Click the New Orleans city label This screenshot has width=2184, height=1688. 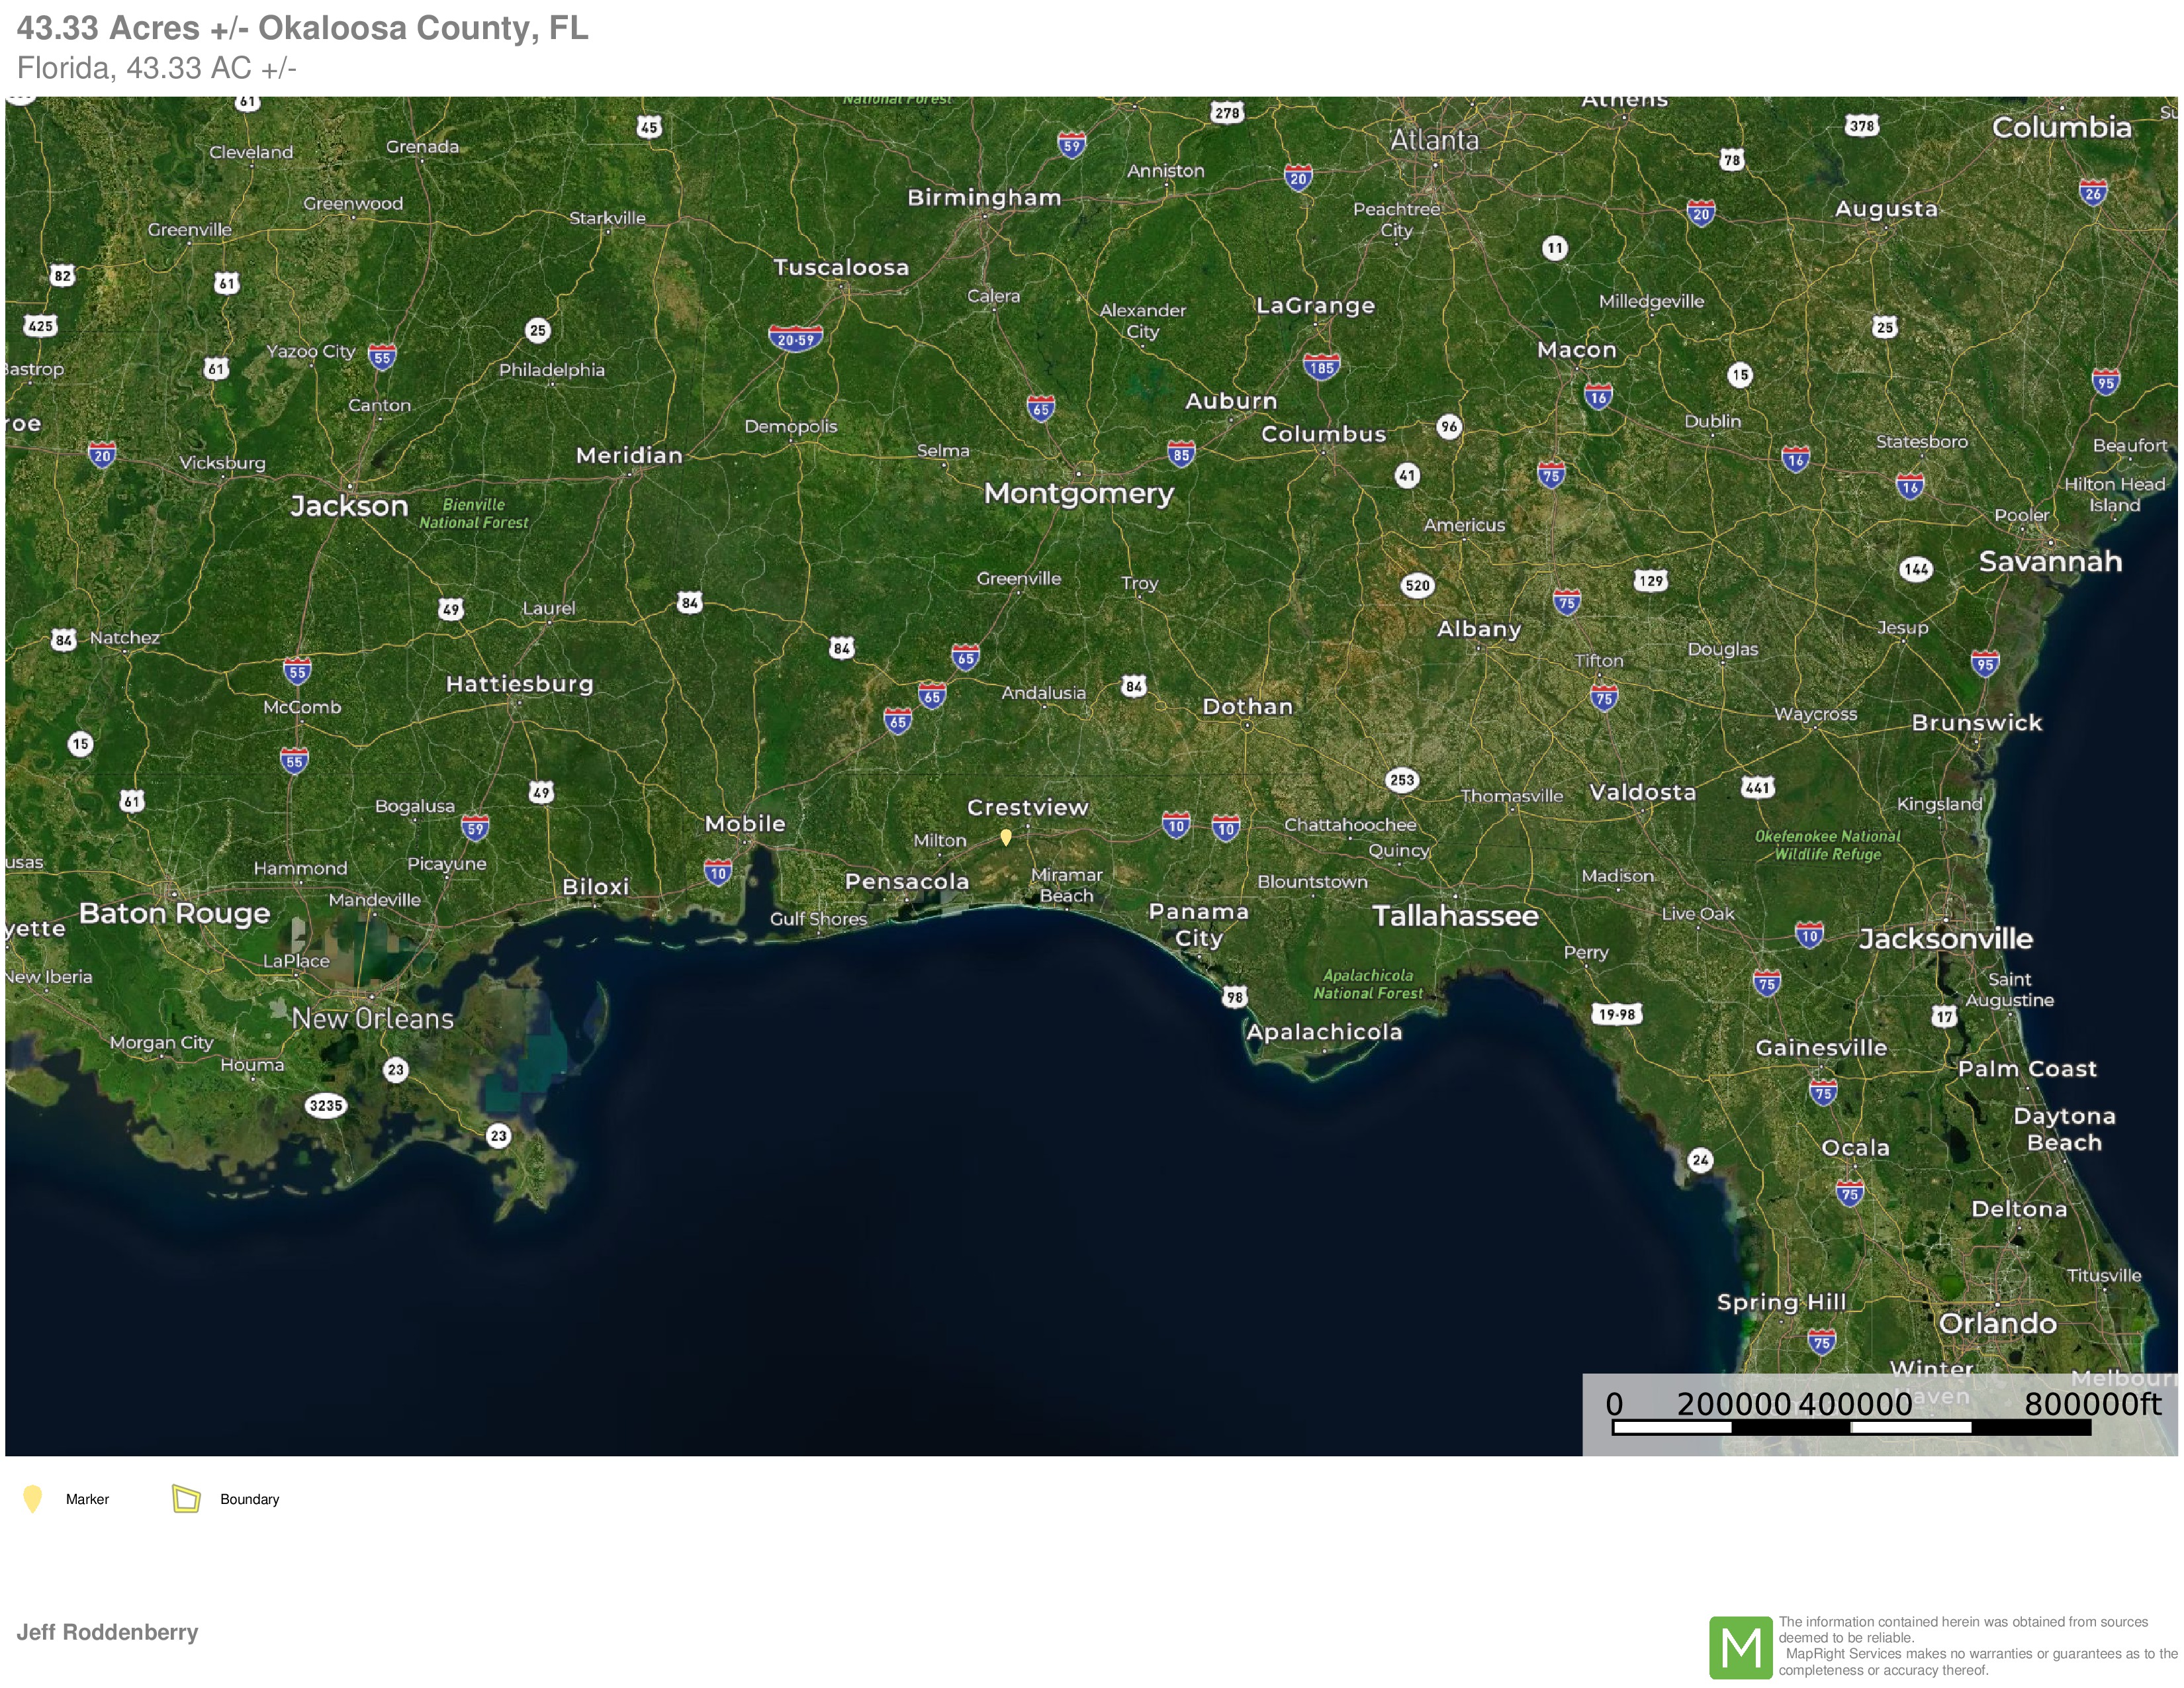coord(372,1019)
